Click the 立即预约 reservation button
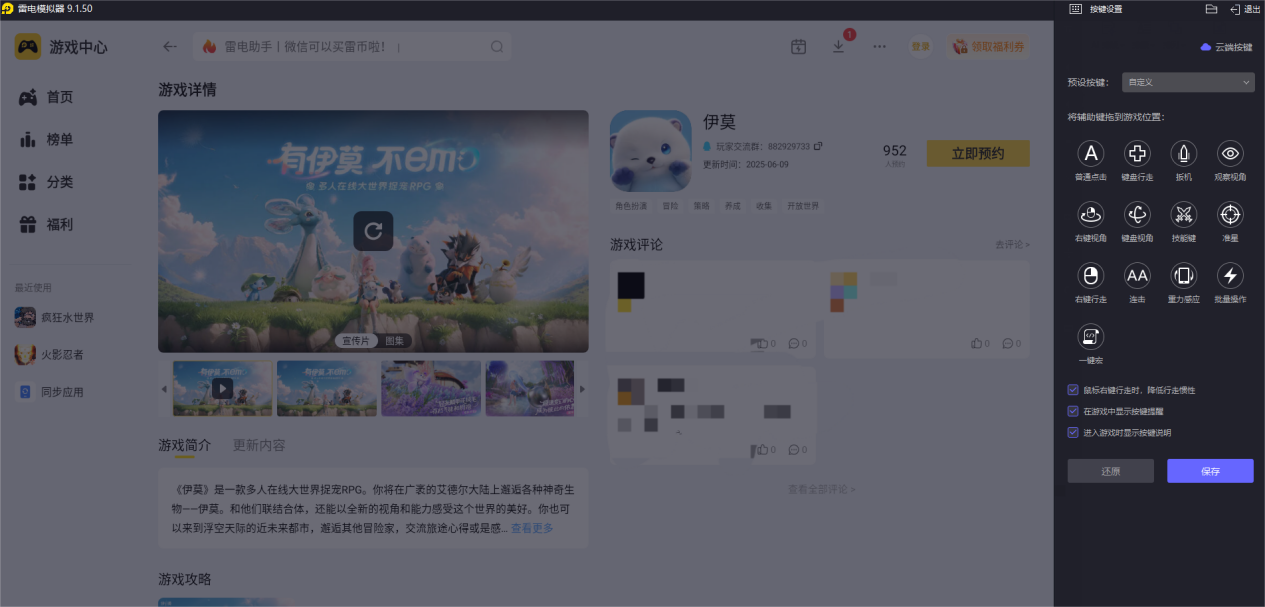This screenshot has width=1265, height=607. [977, 153]
